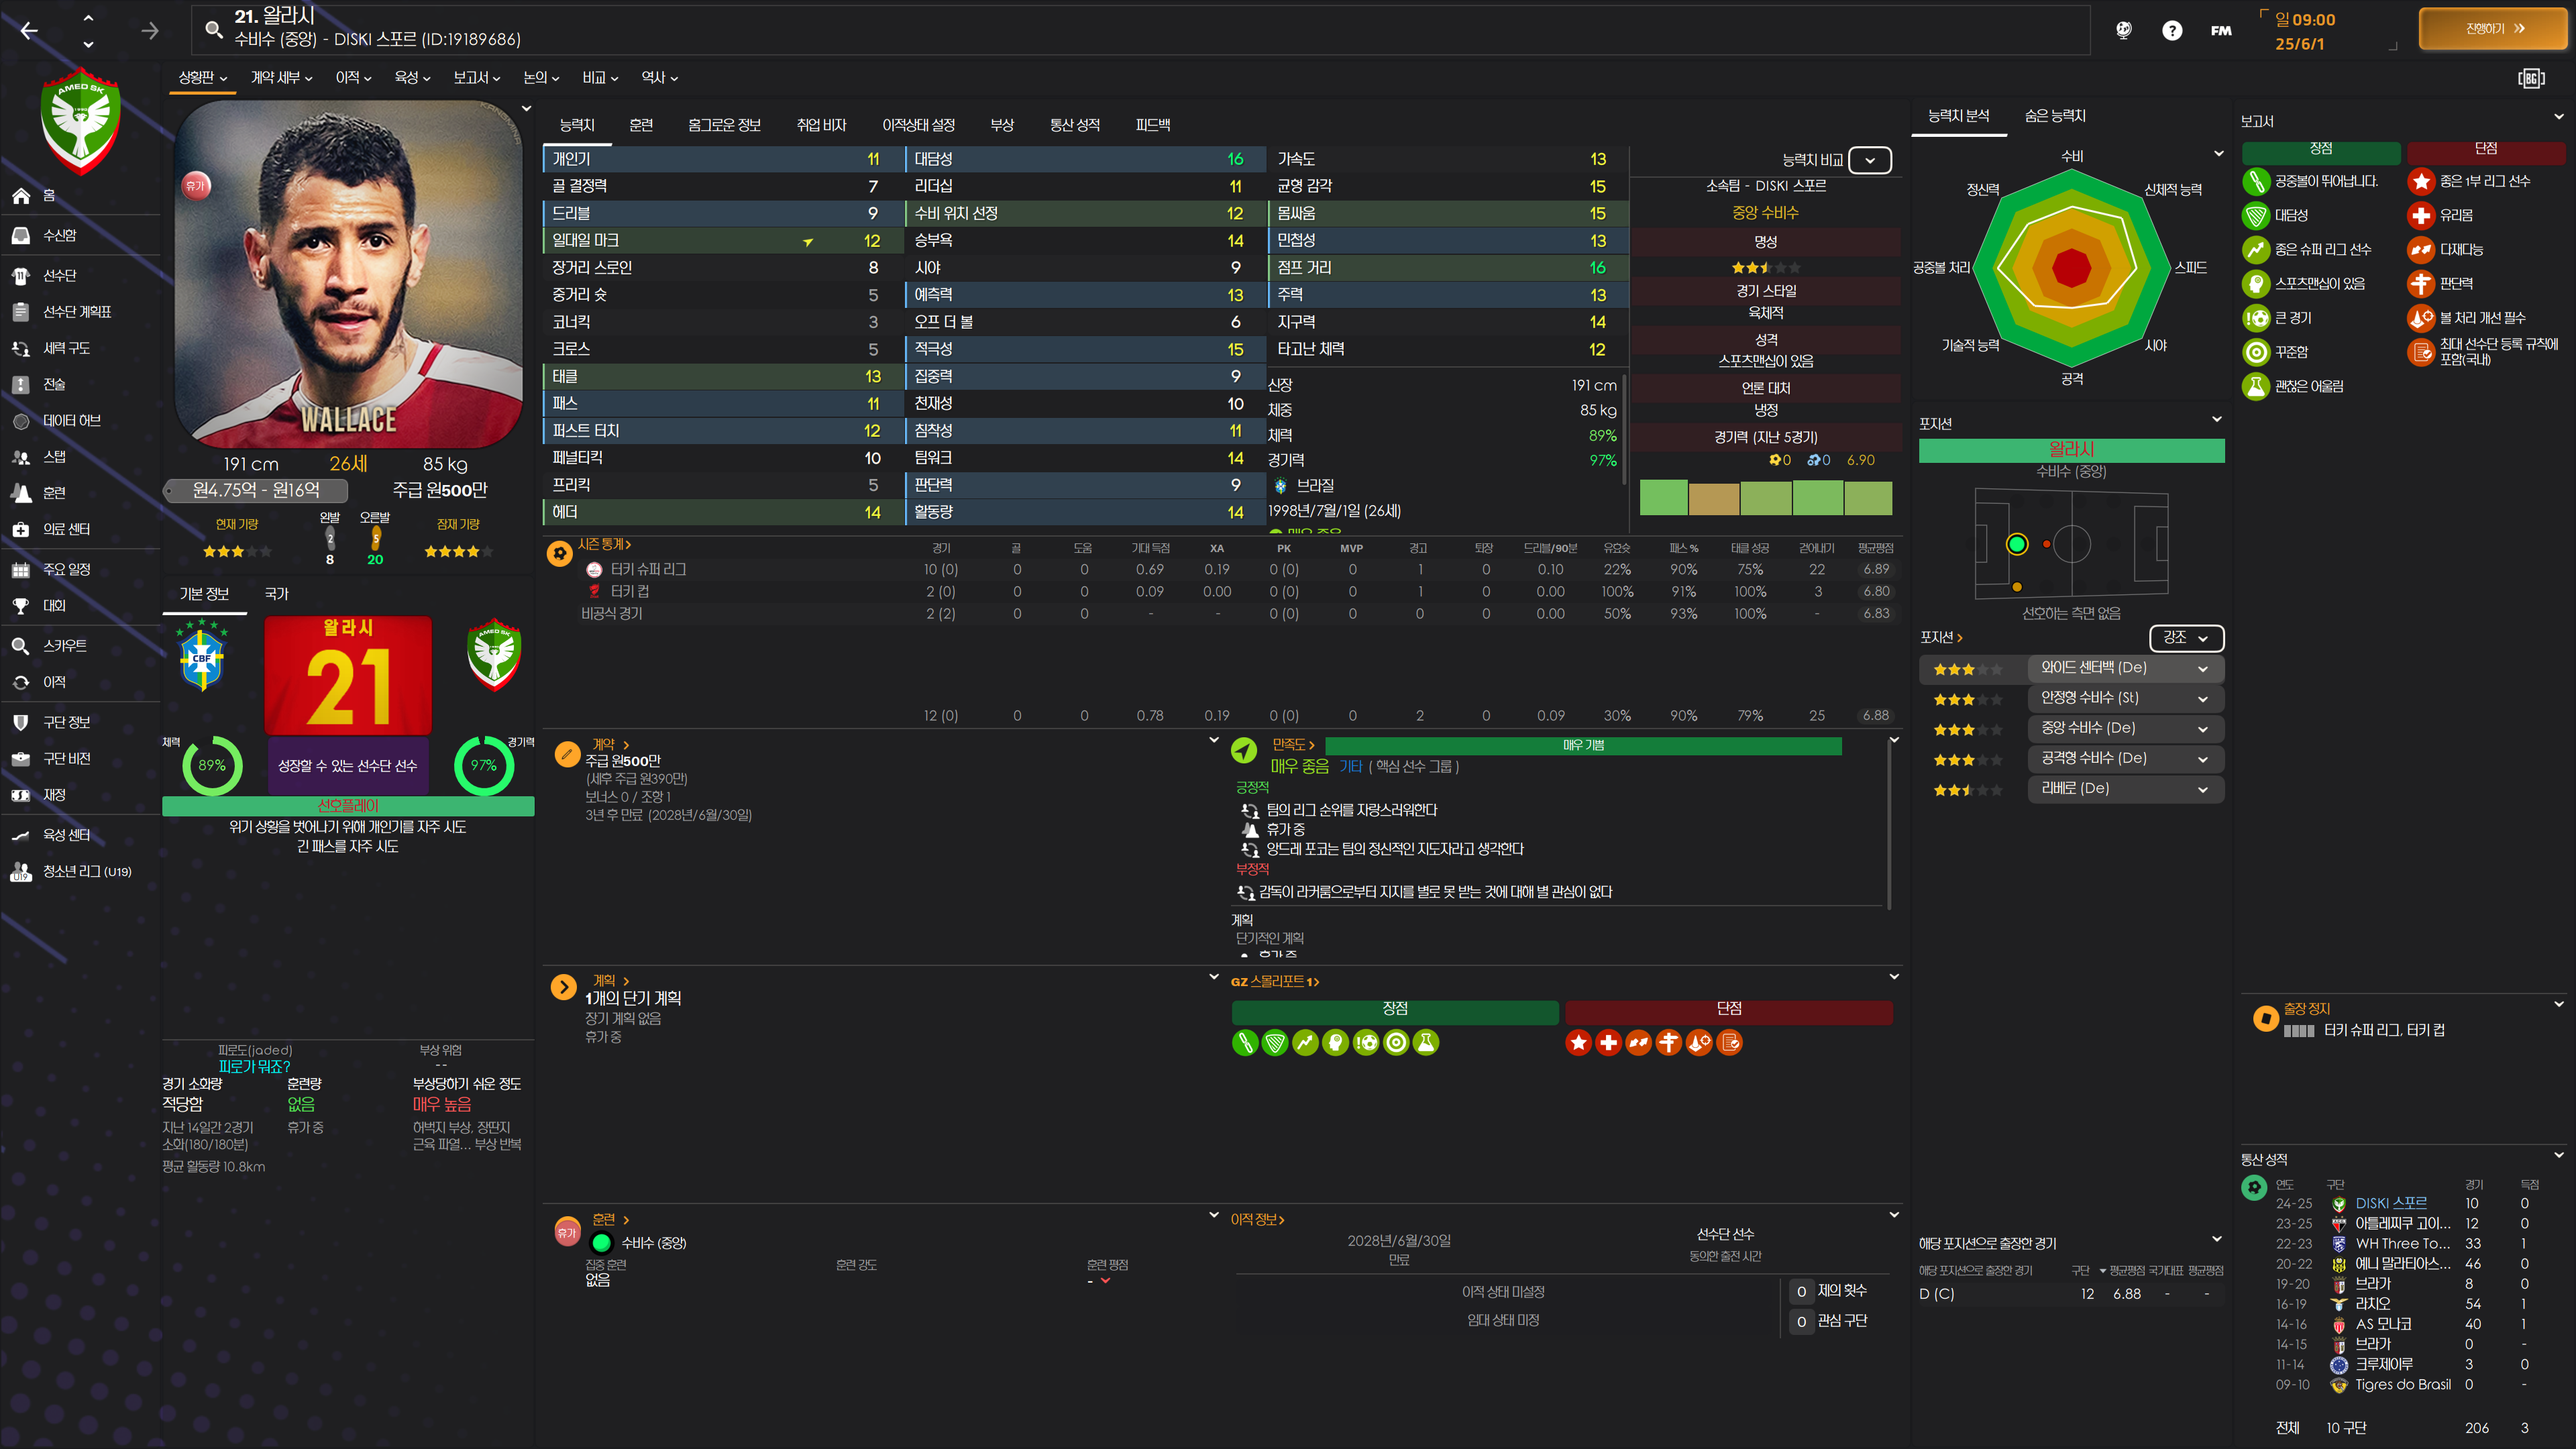Open the GZ 스몰리포트 link
Image resolution: width=2576 pixels, height=1449 pixels.
pyautogui.click(x=1274, y=982)
